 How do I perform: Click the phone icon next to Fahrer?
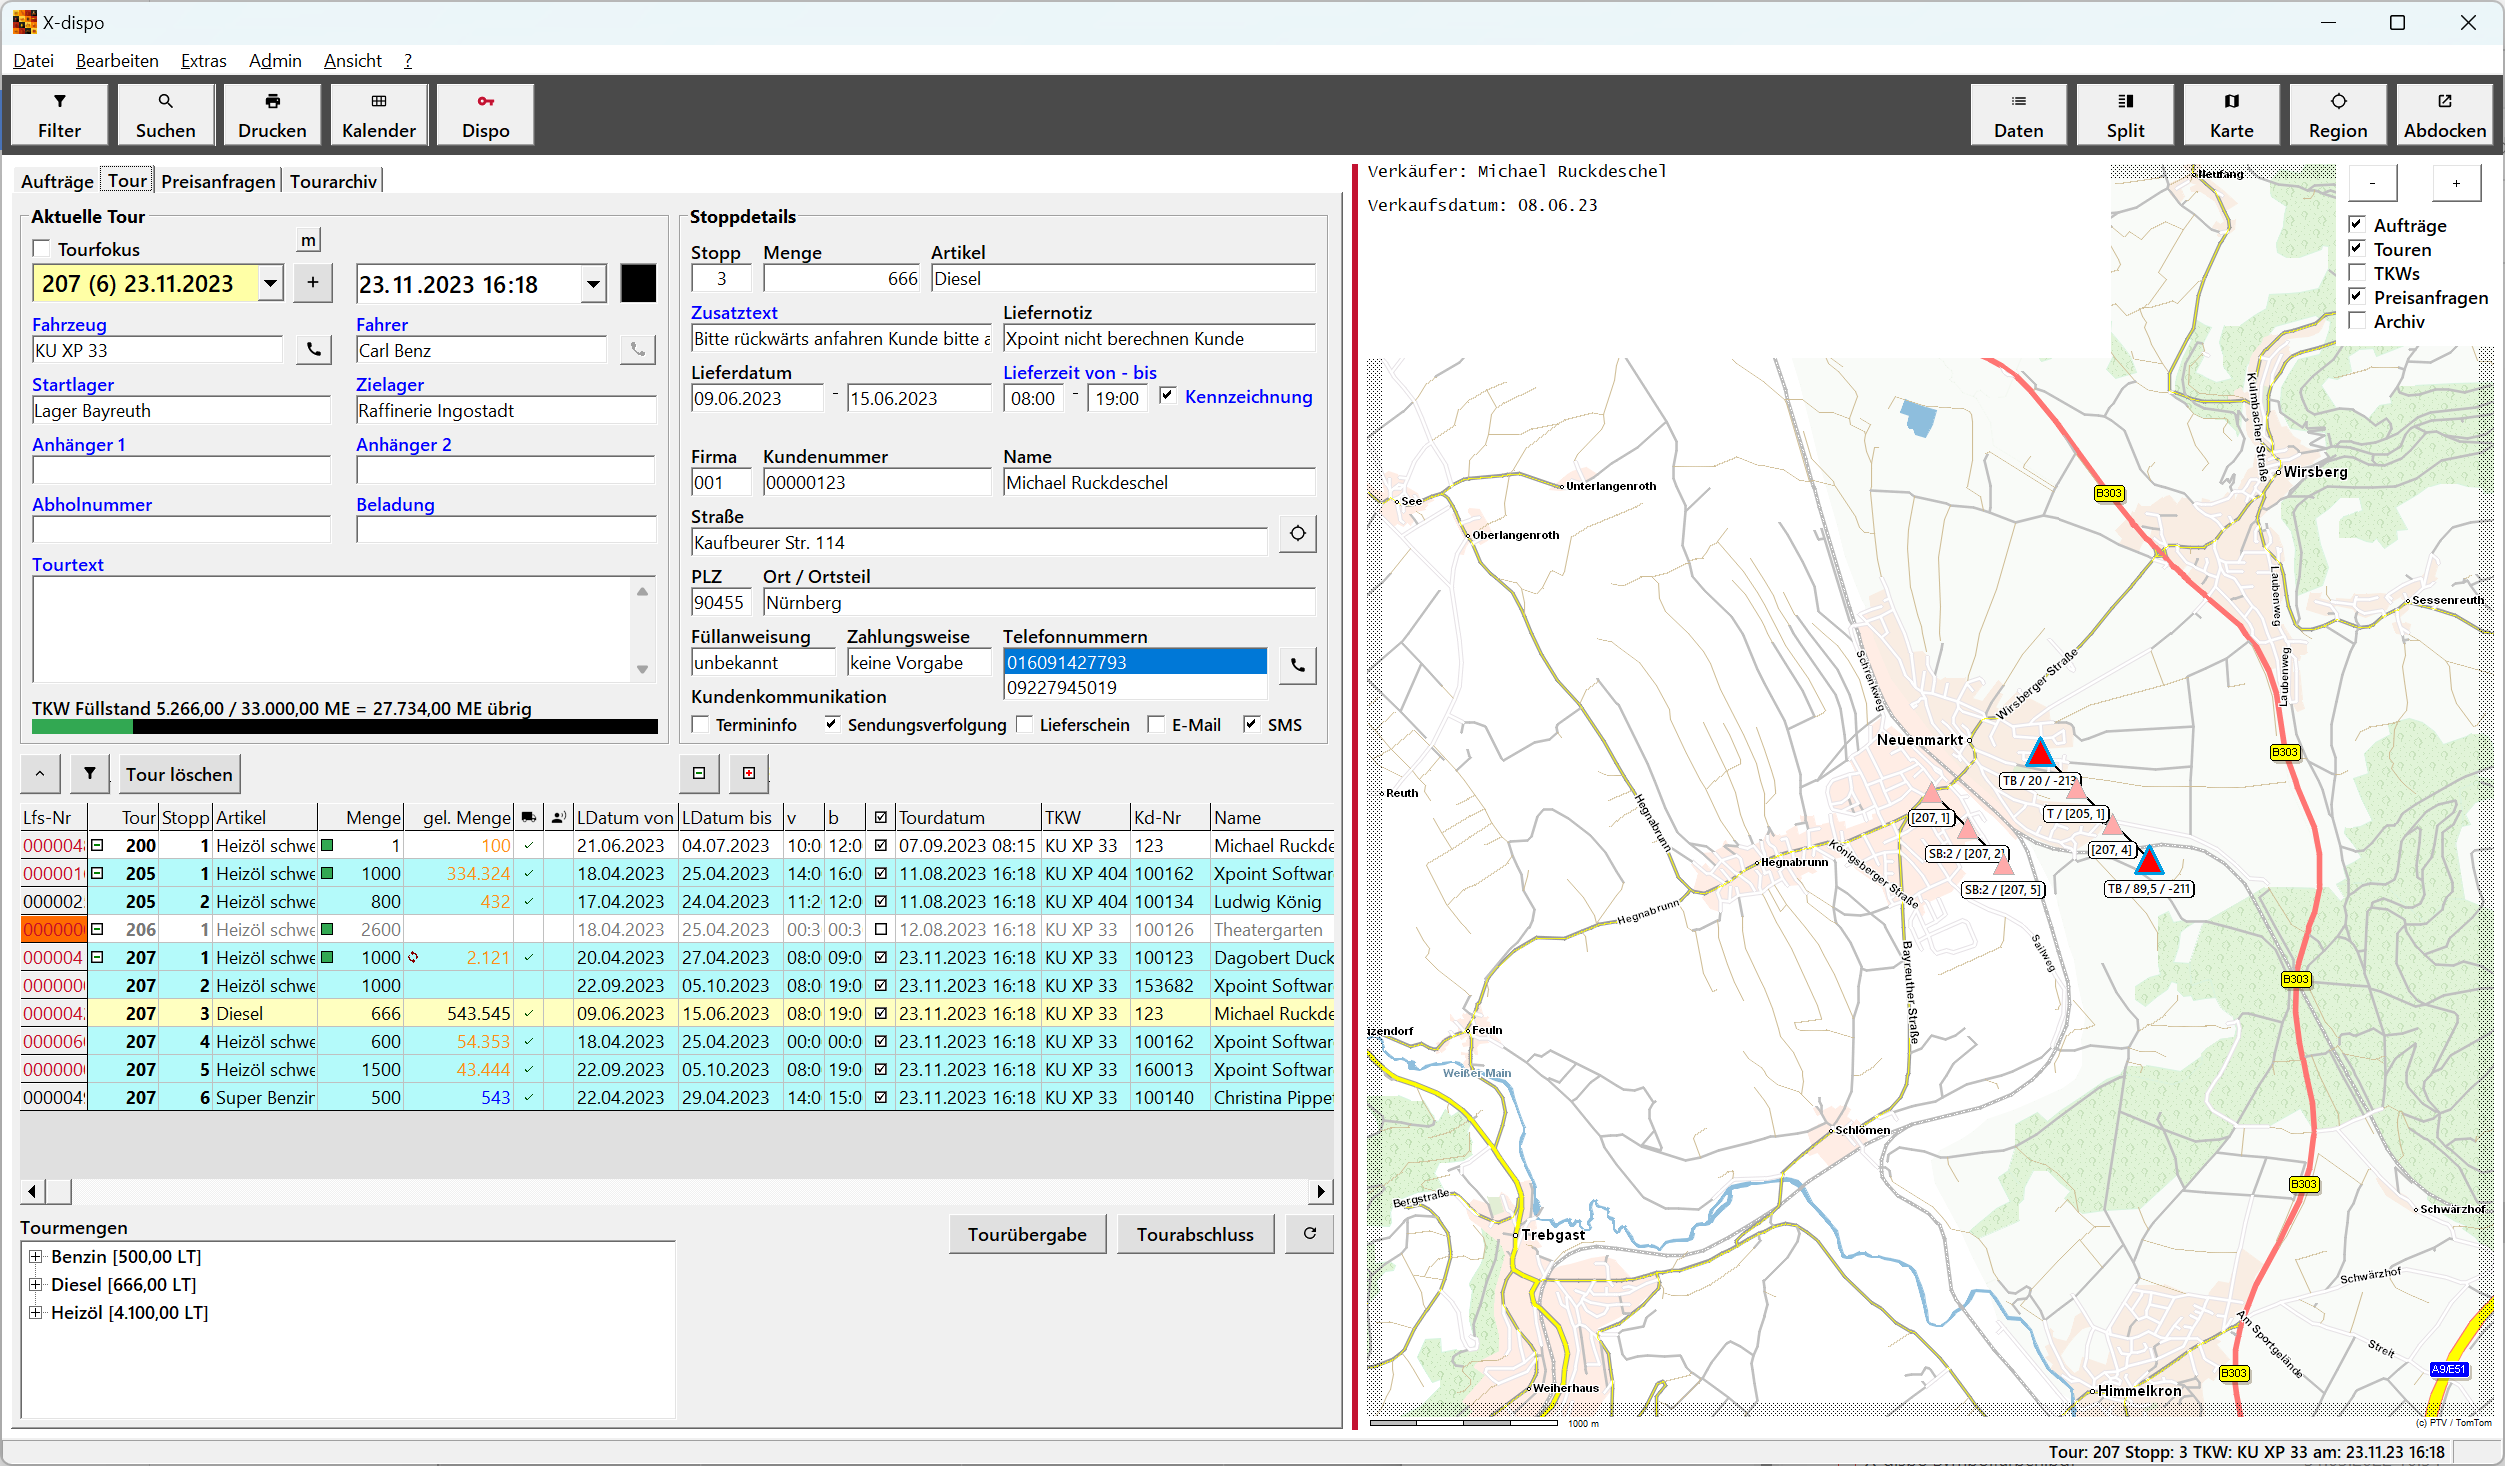coord(637,350)
